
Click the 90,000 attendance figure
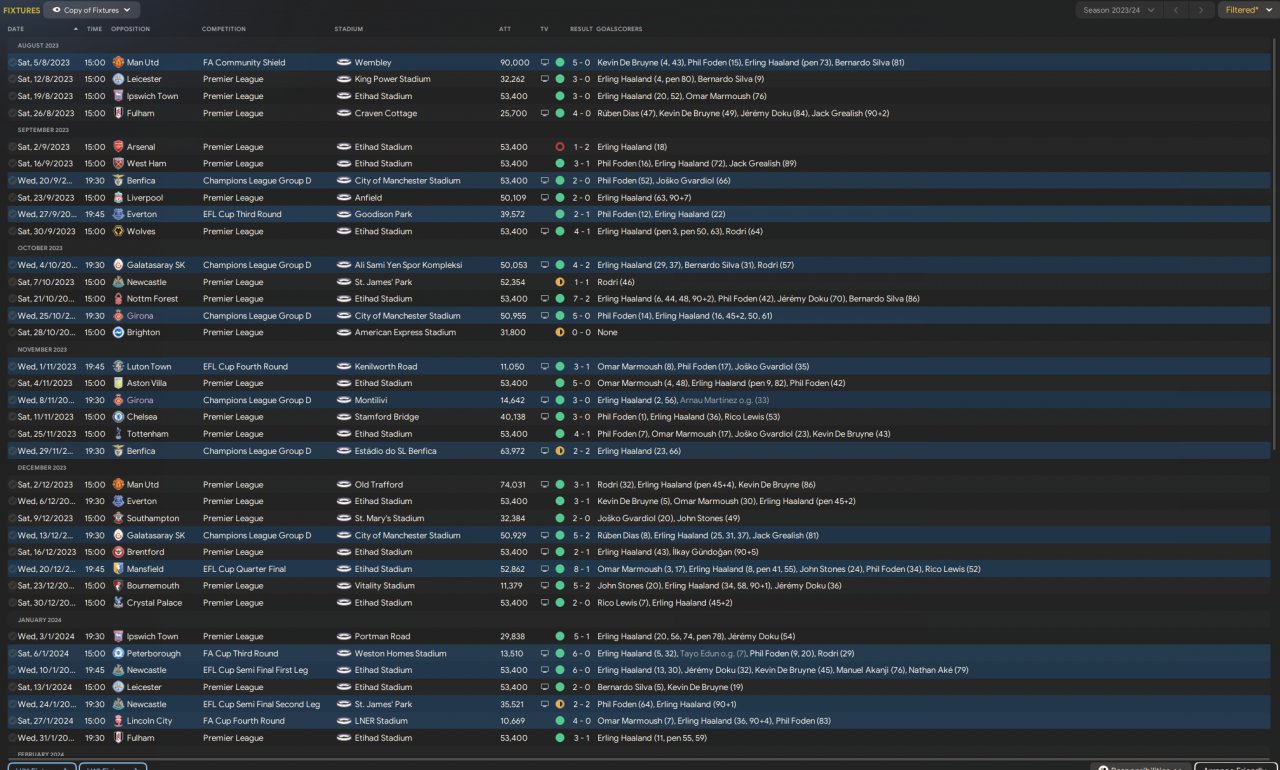click(515, 63)
